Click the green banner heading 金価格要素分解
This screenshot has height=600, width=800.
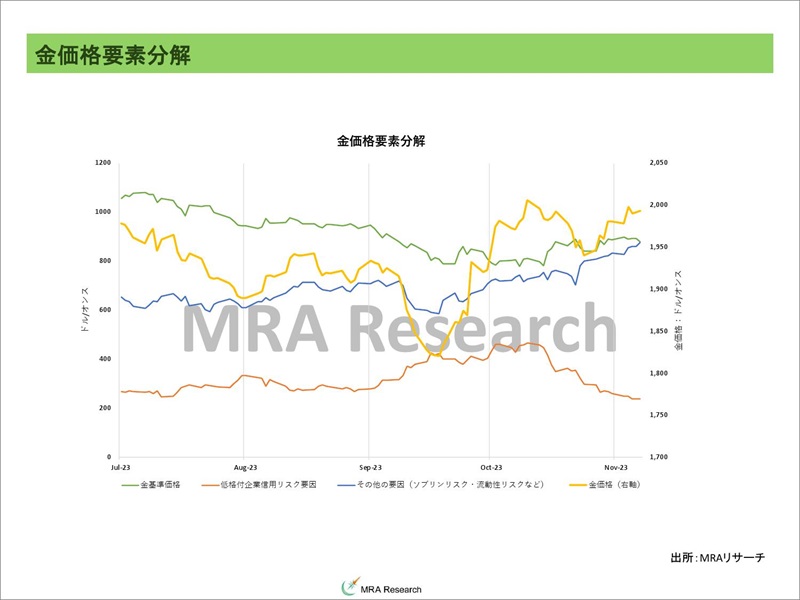pos(113,55)
